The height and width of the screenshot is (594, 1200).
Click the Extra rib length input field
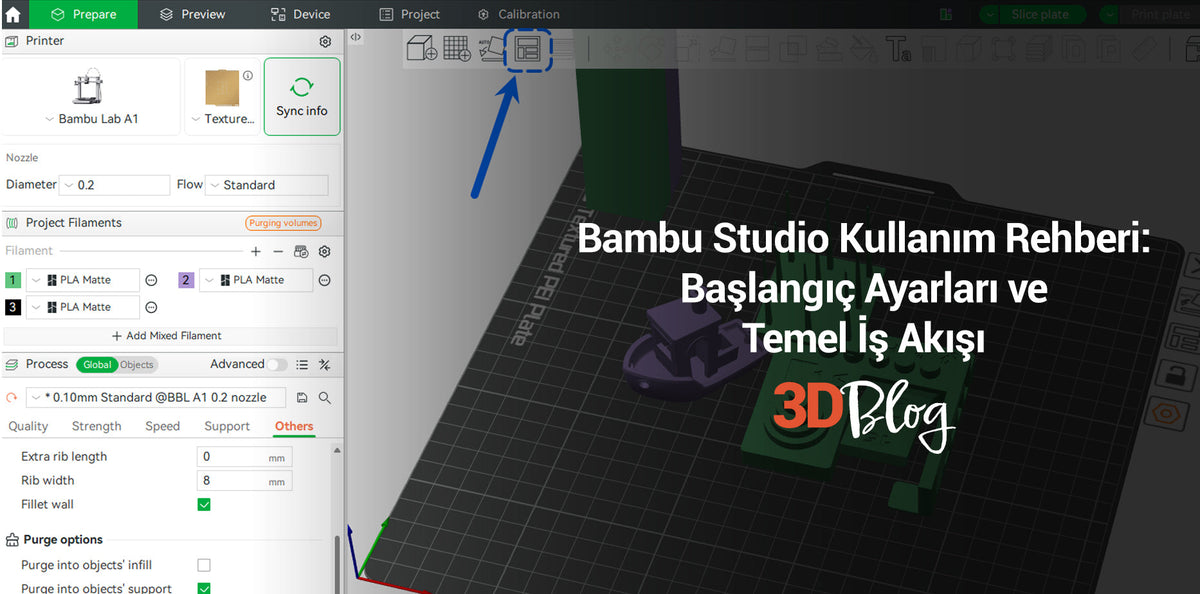[244, 457]
